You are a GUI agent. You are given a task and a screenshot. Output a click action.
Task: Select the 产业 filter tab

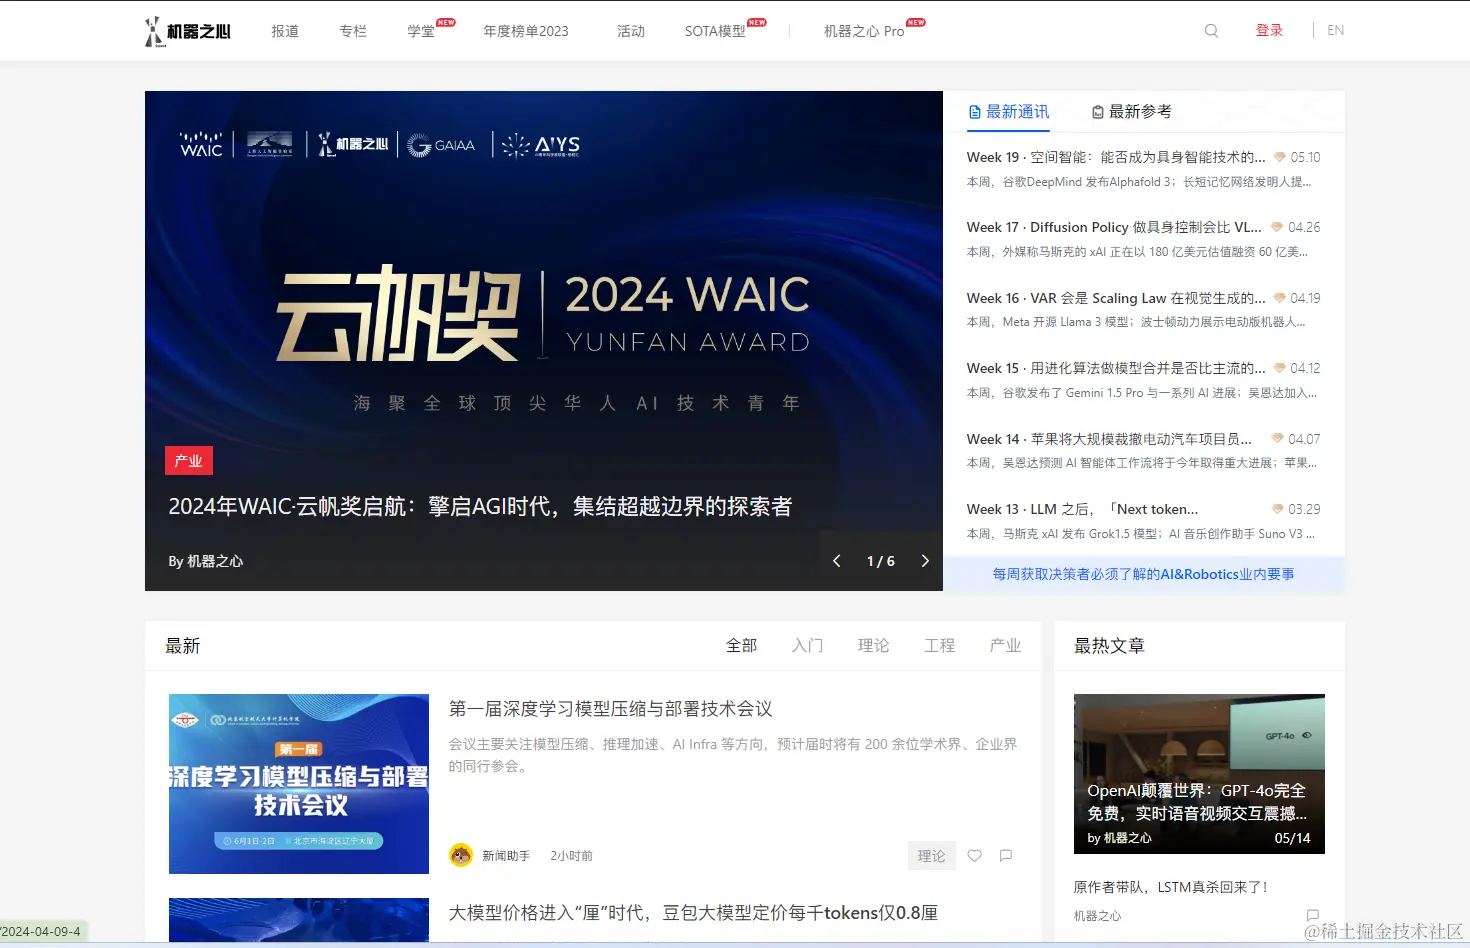coord(1005,646)
